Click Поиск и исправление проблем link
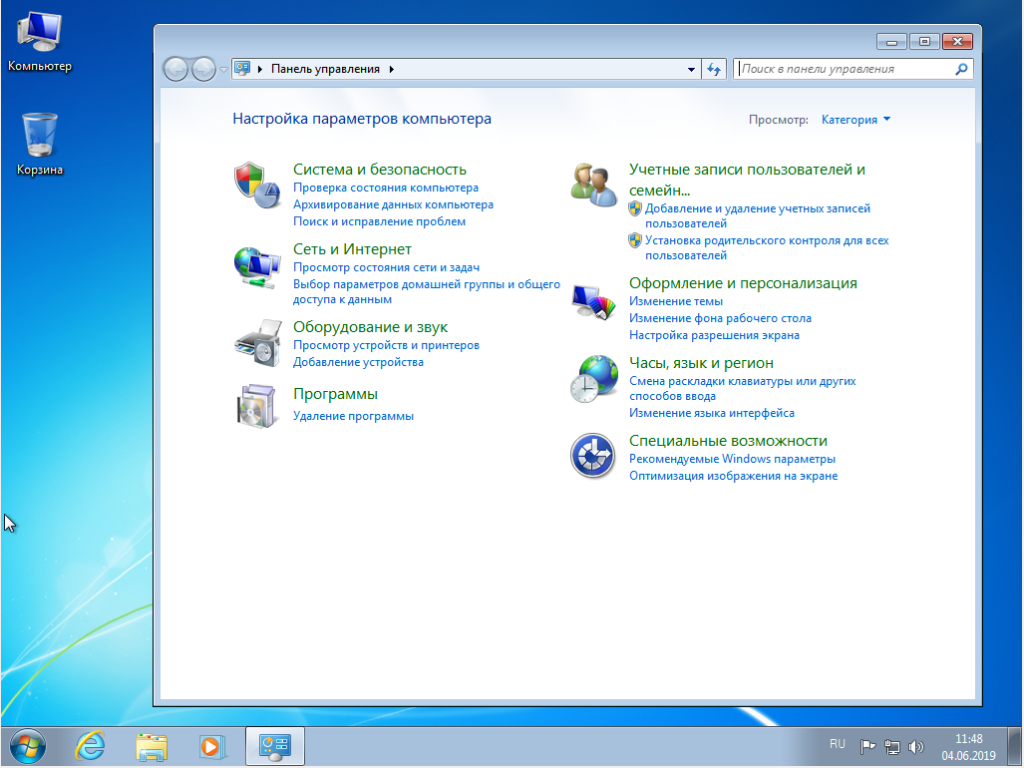Screen dimensions: 1024x768 [379, 222]
